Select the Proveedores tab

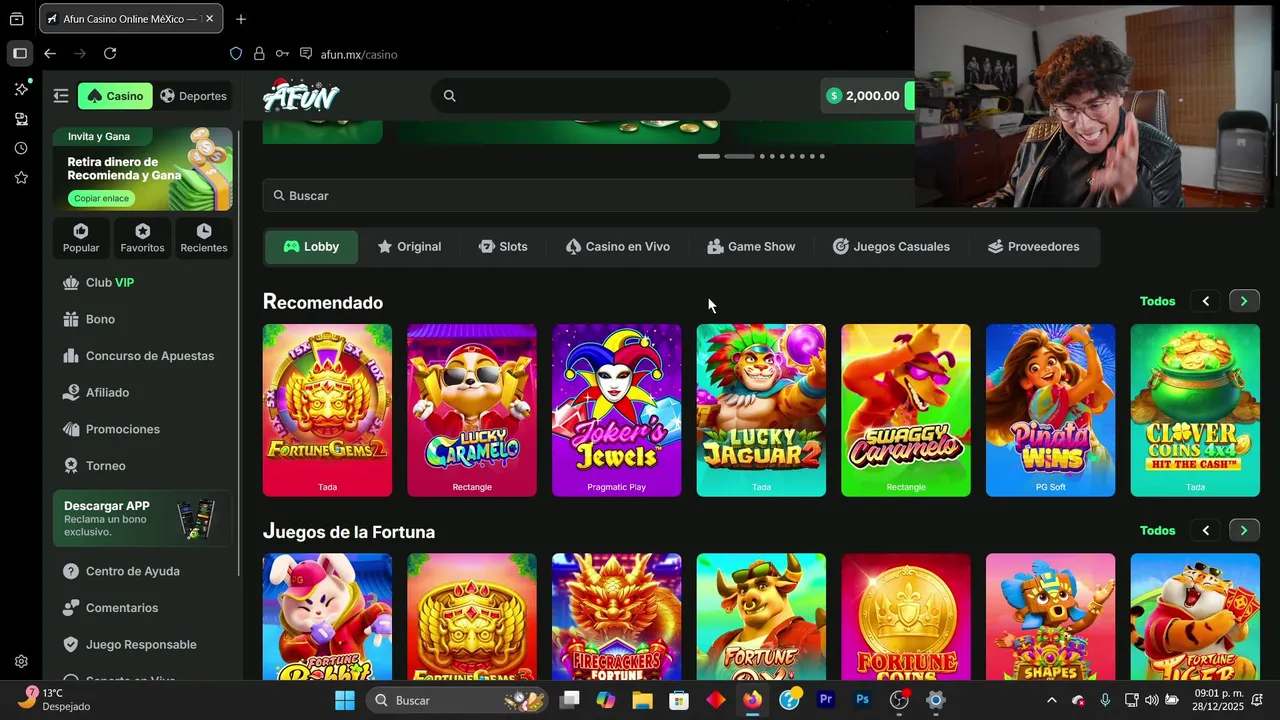1033,247
